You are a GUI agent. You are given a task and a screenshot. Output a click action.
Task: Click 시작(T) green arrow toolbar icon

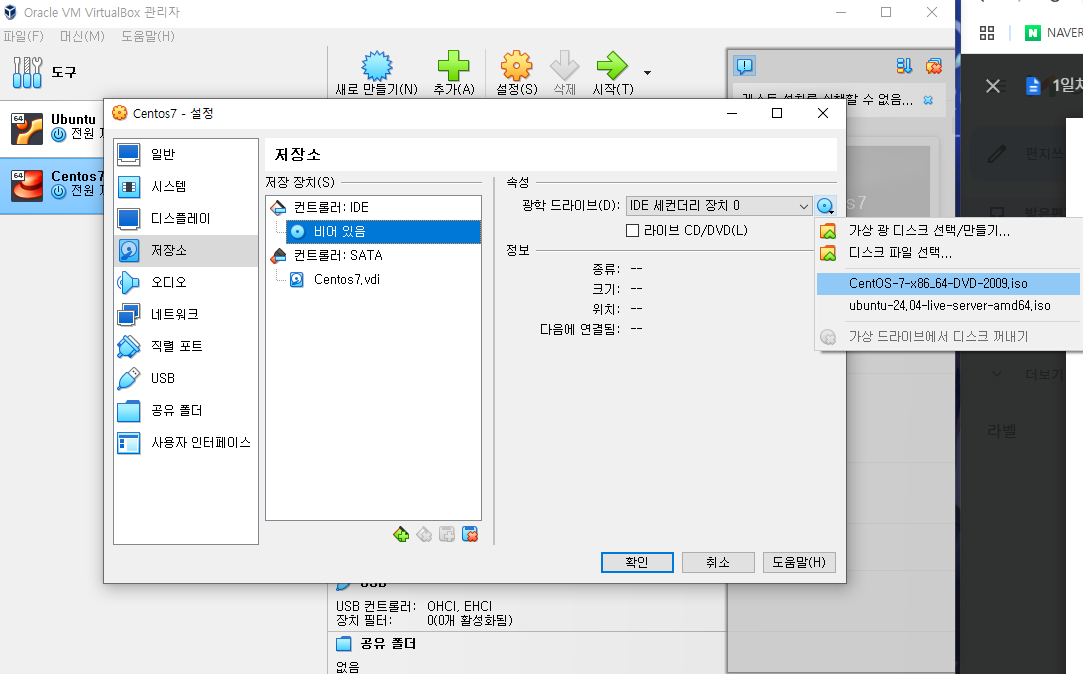tap(613, 73)
